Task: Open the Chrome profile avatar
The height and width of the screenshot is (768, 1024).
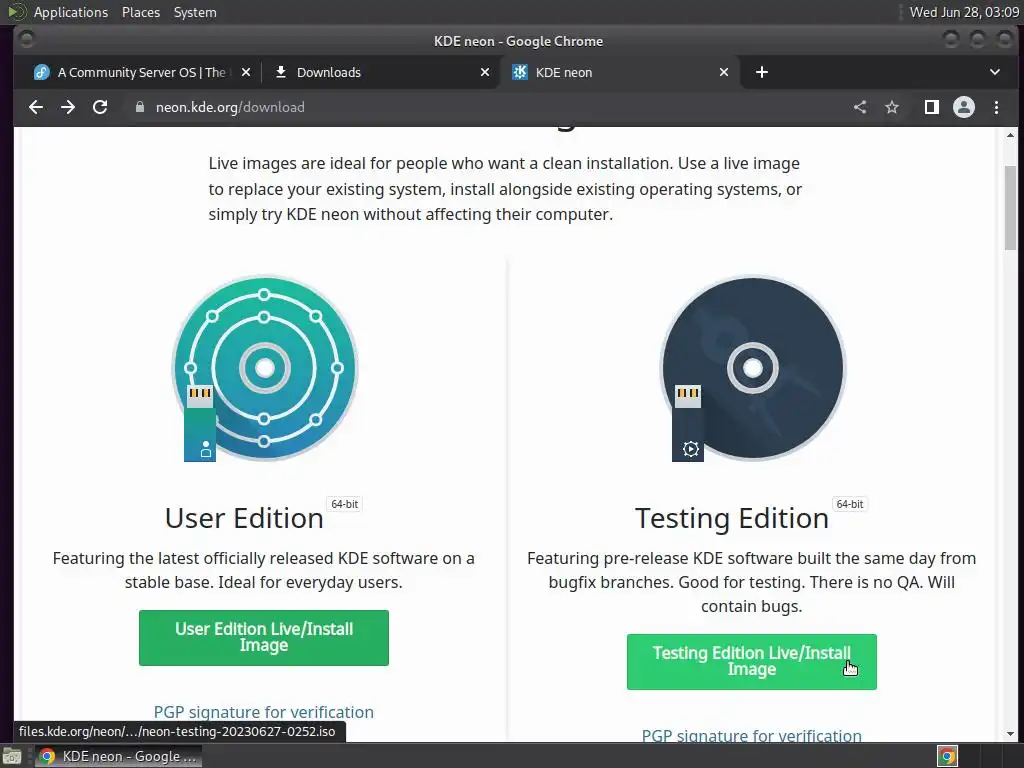Action: 964,107
